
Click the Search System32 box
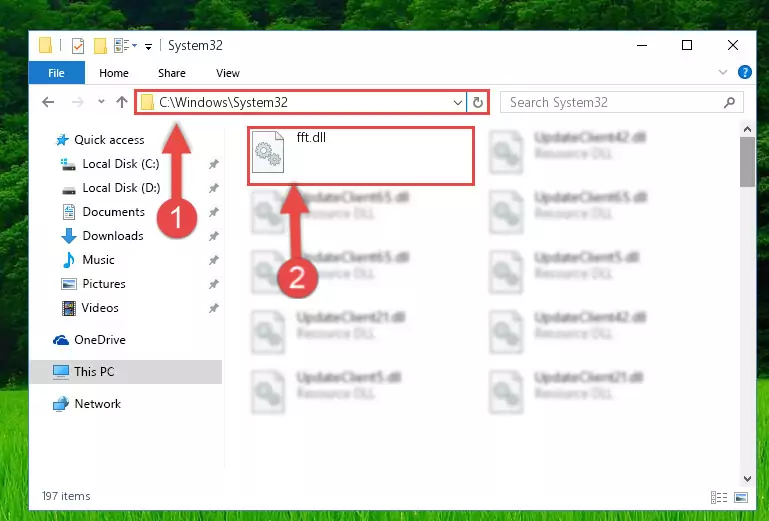pyautogui.click(x=621, y=102)
